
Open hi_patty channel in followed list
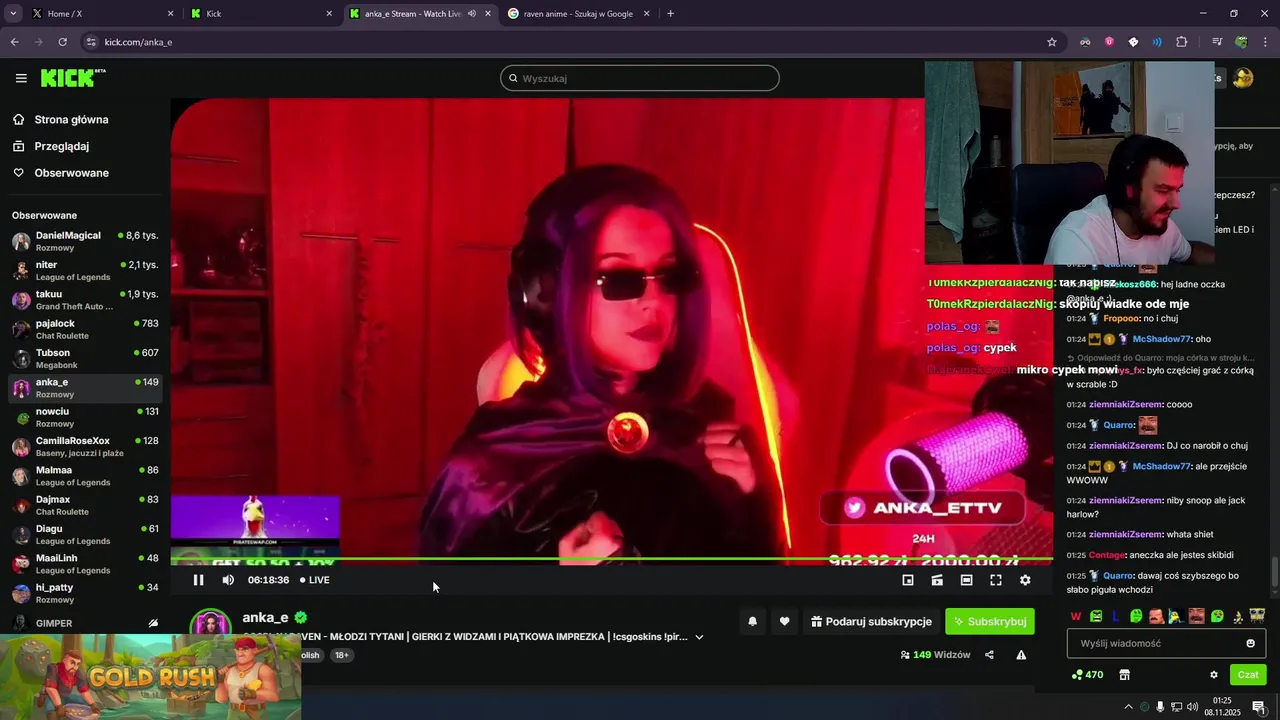tap(85, 593)
